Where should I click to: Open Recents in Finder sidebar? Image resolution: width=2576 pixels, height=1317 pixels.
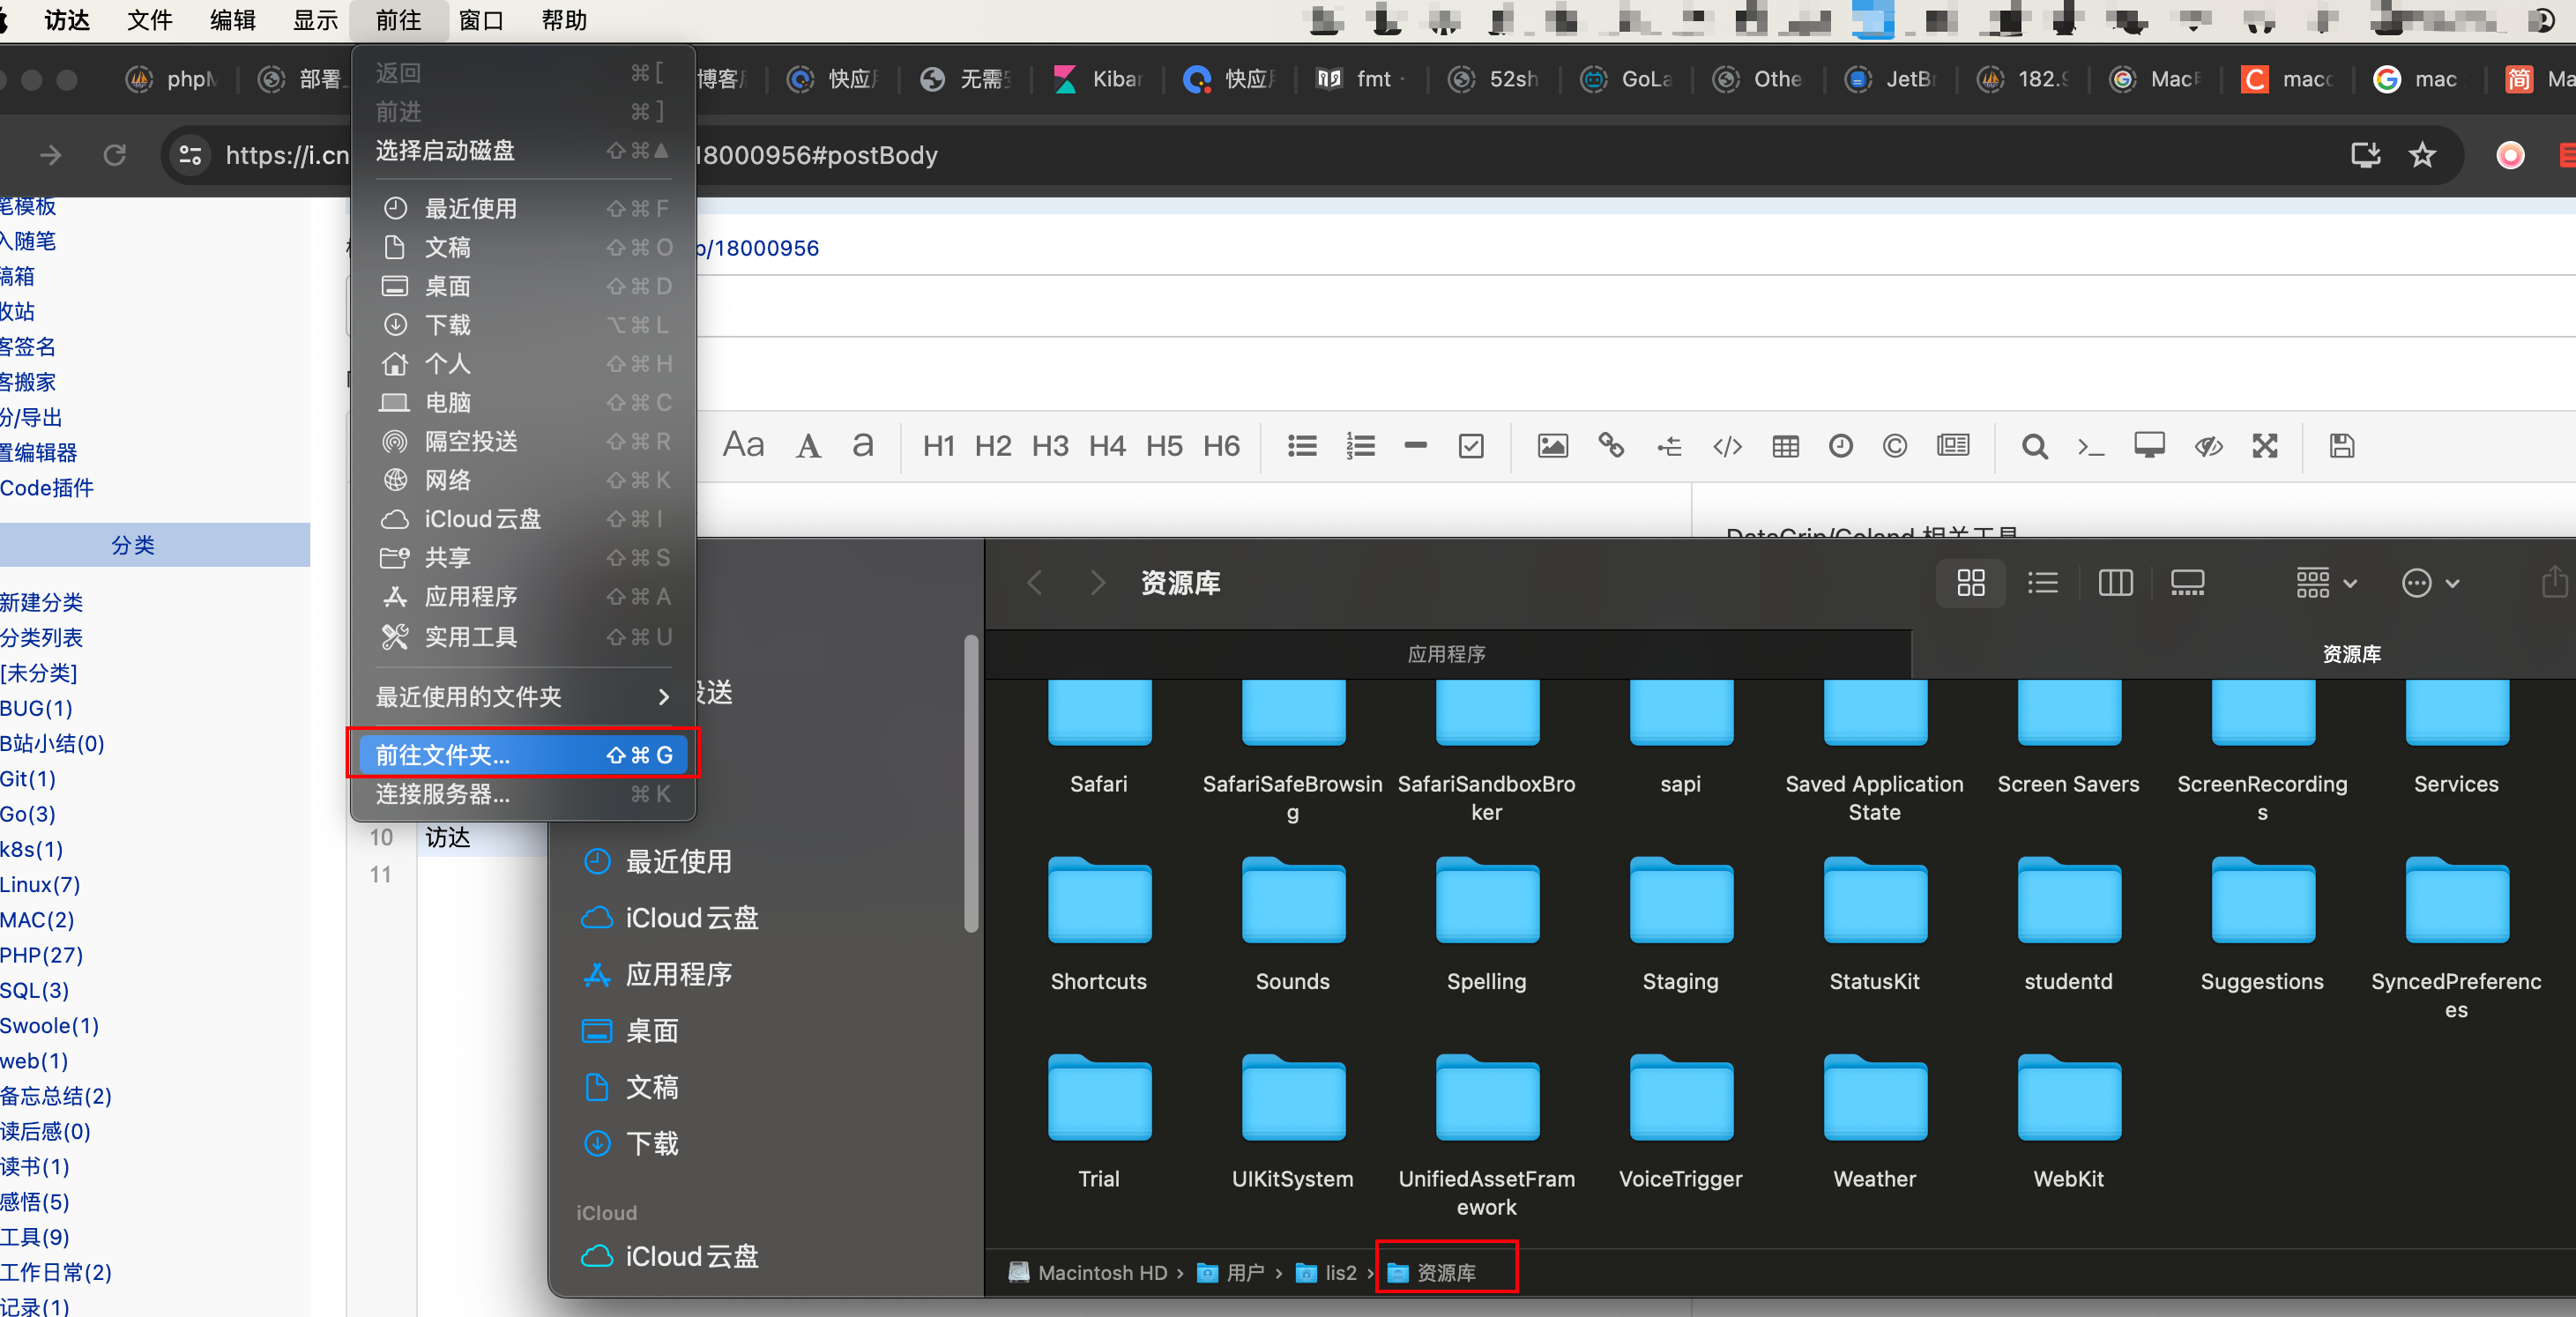657,861
